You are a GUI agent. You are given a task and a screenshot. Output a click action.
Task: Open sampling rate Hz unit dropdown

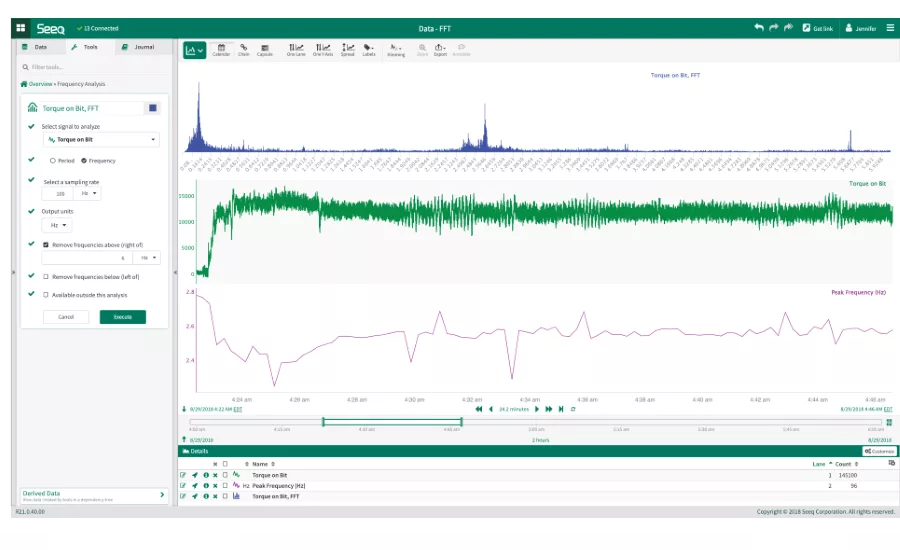coord(88,193)
